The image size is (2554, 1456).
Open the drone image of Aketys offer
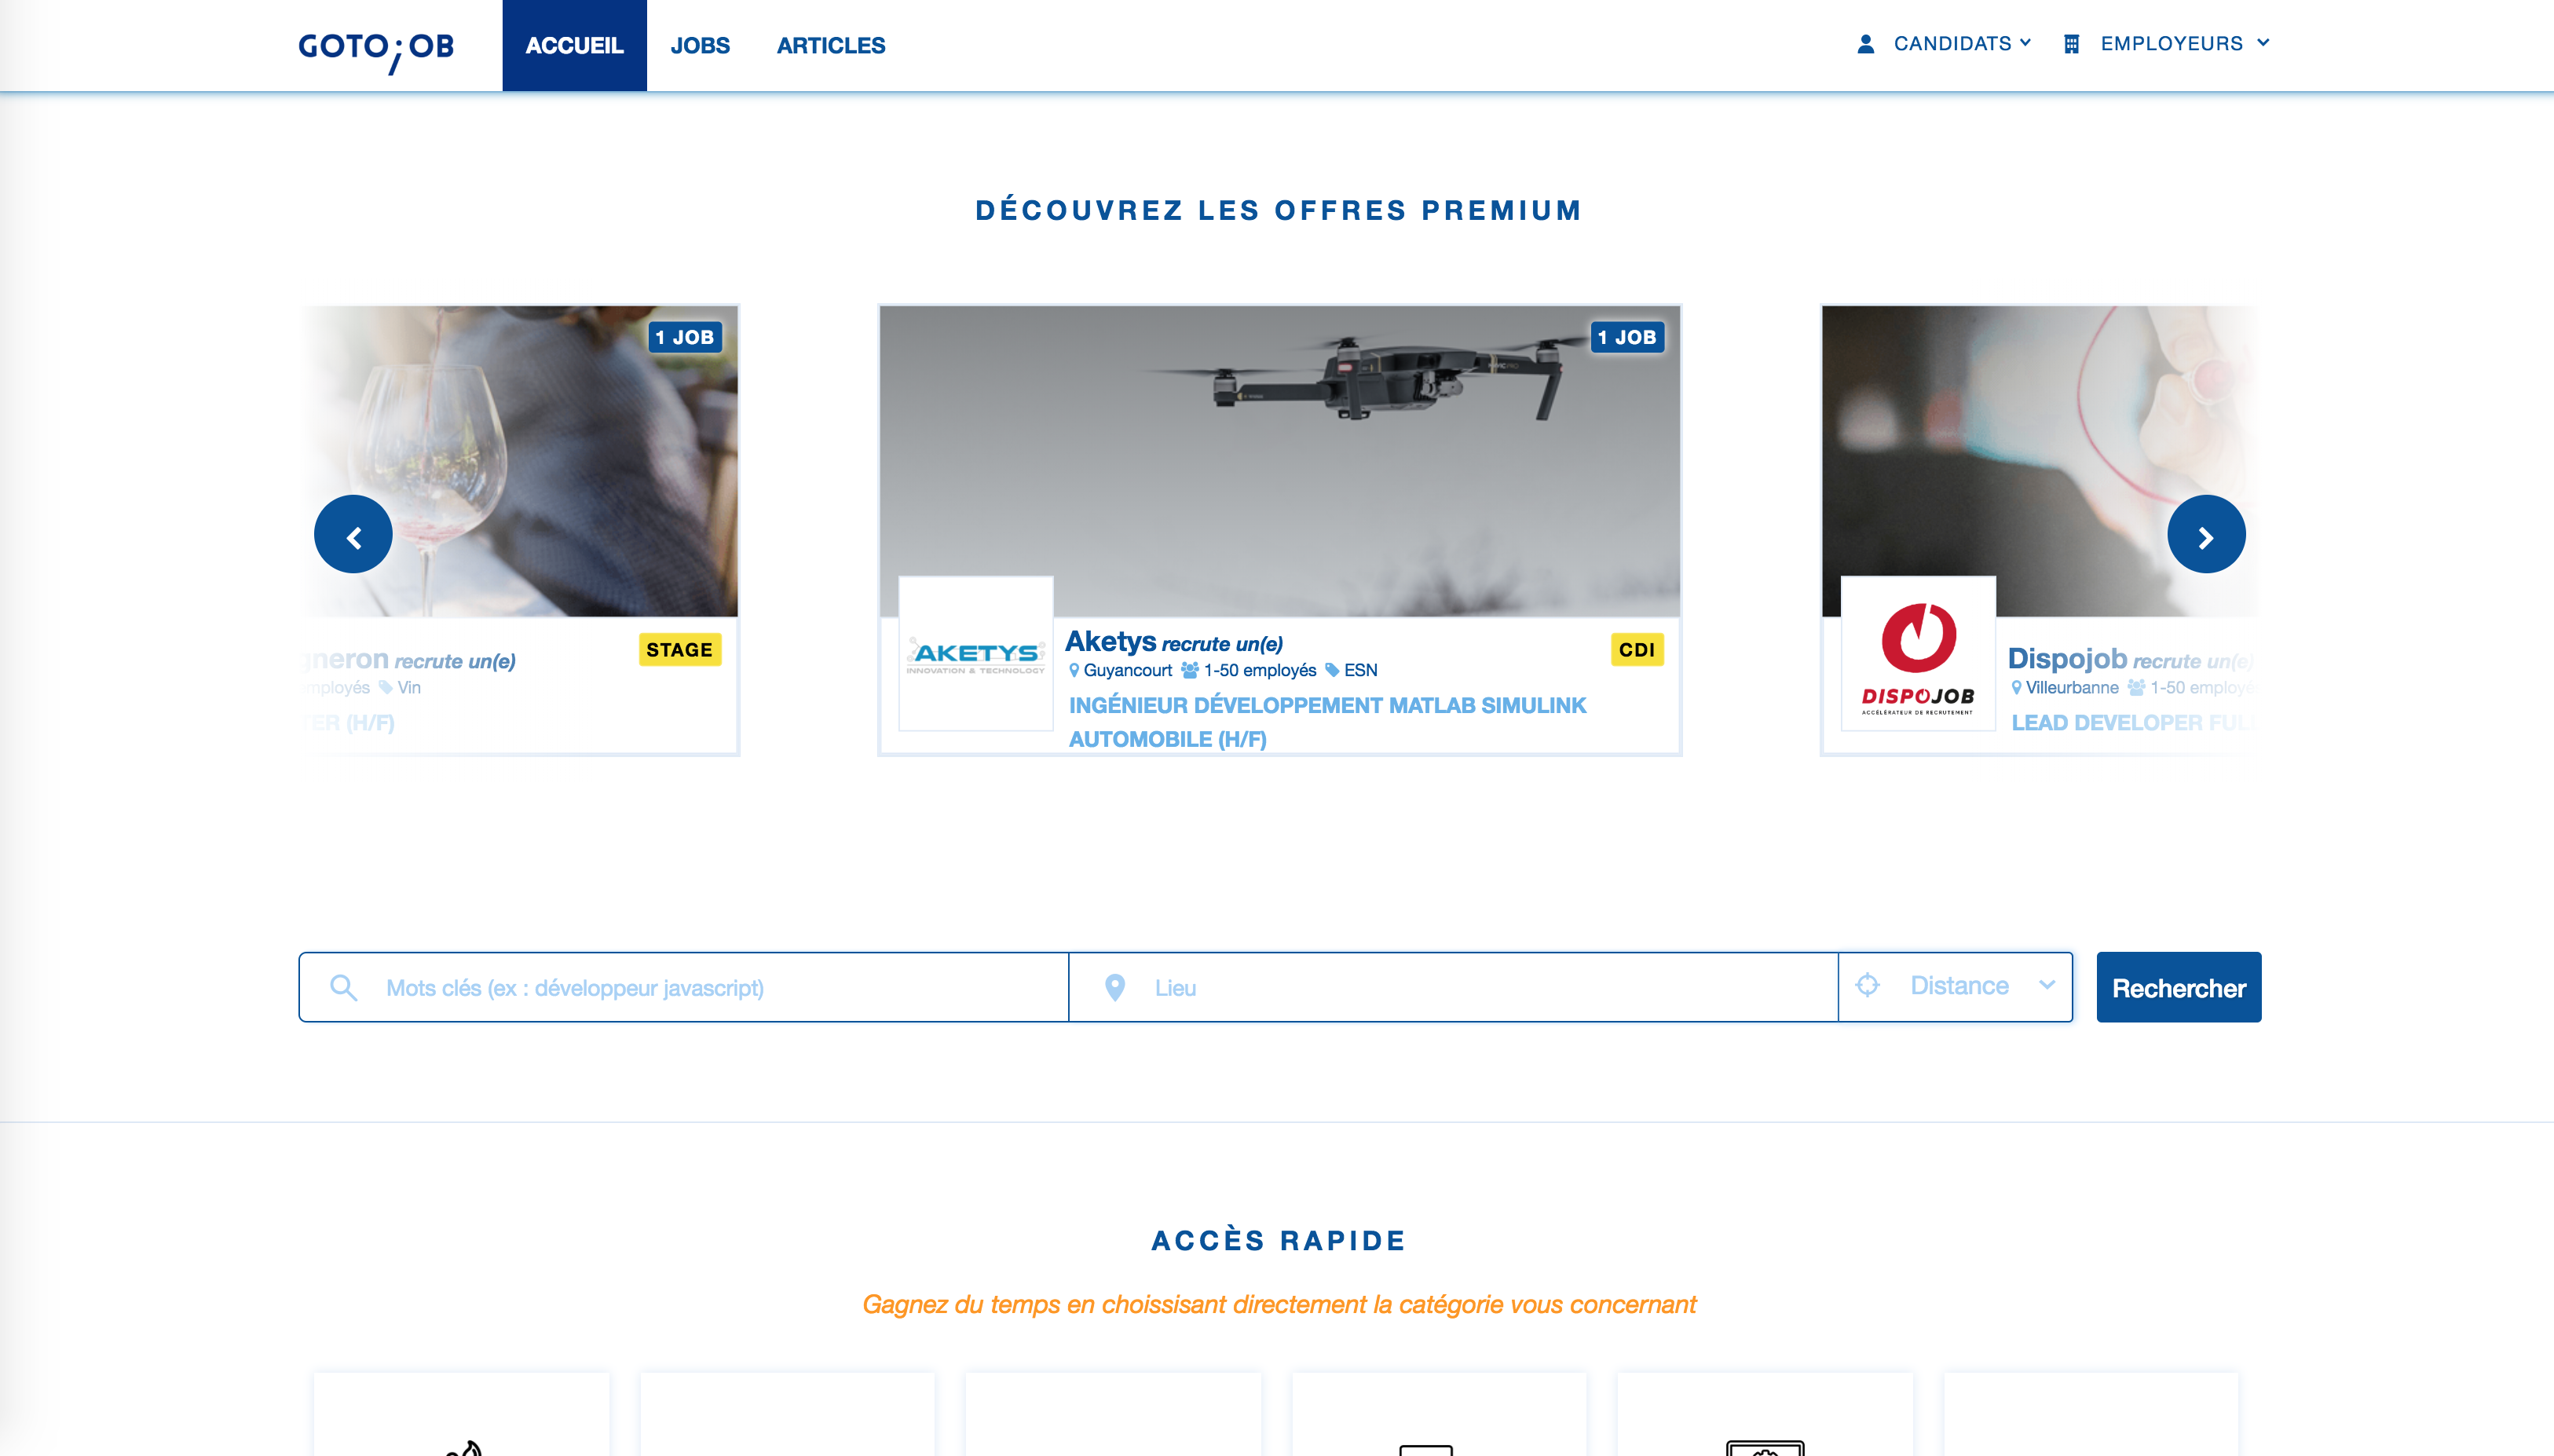coord(1279,461)
